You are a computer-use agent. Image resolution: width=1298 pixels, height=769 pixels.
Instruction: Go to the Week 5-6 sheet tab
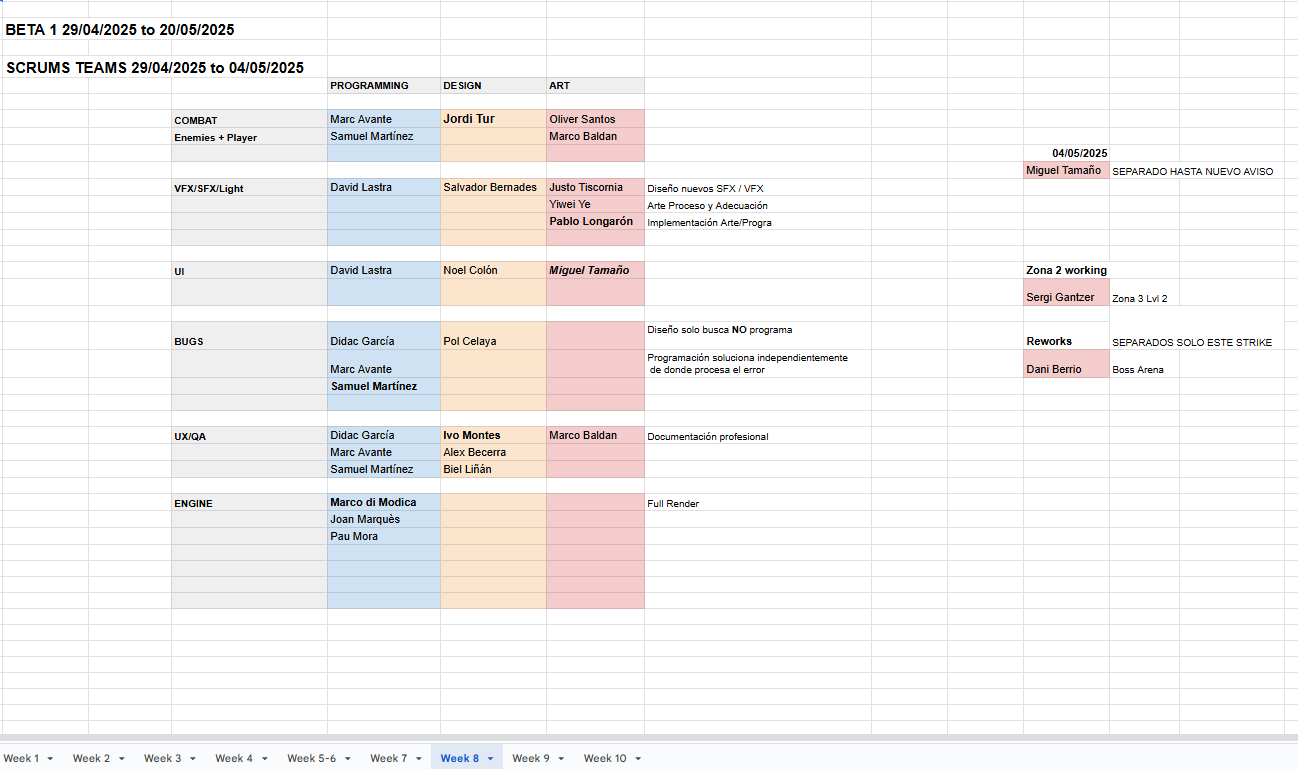[x=311, y=758]
